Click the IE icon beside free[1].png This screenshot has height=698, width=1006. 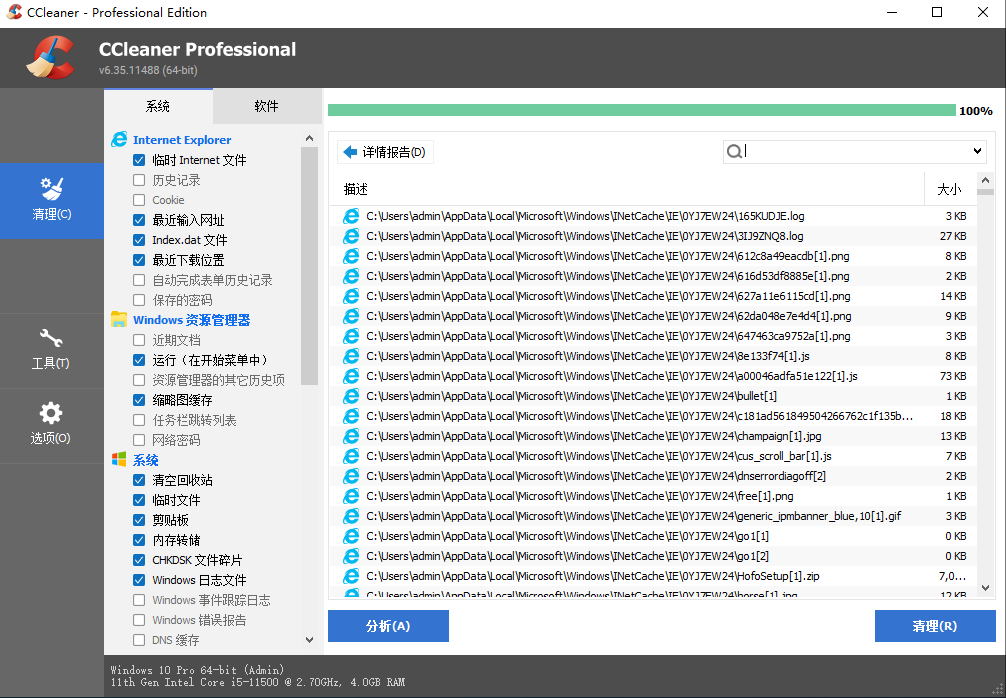point(351,496)
